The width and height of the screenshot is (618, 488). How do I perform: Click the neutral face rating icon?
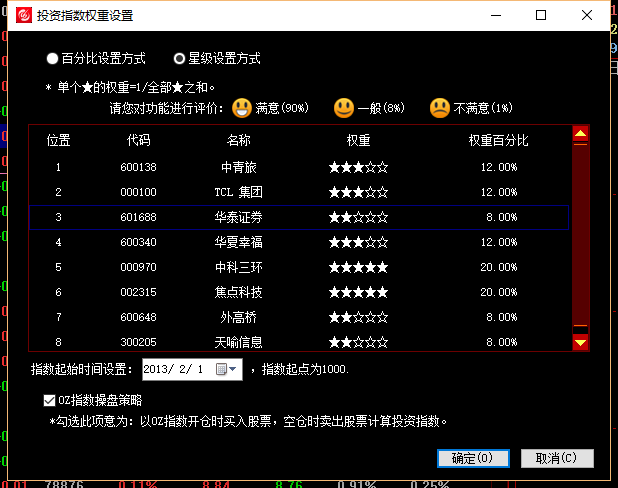click(x=344, y=107)
